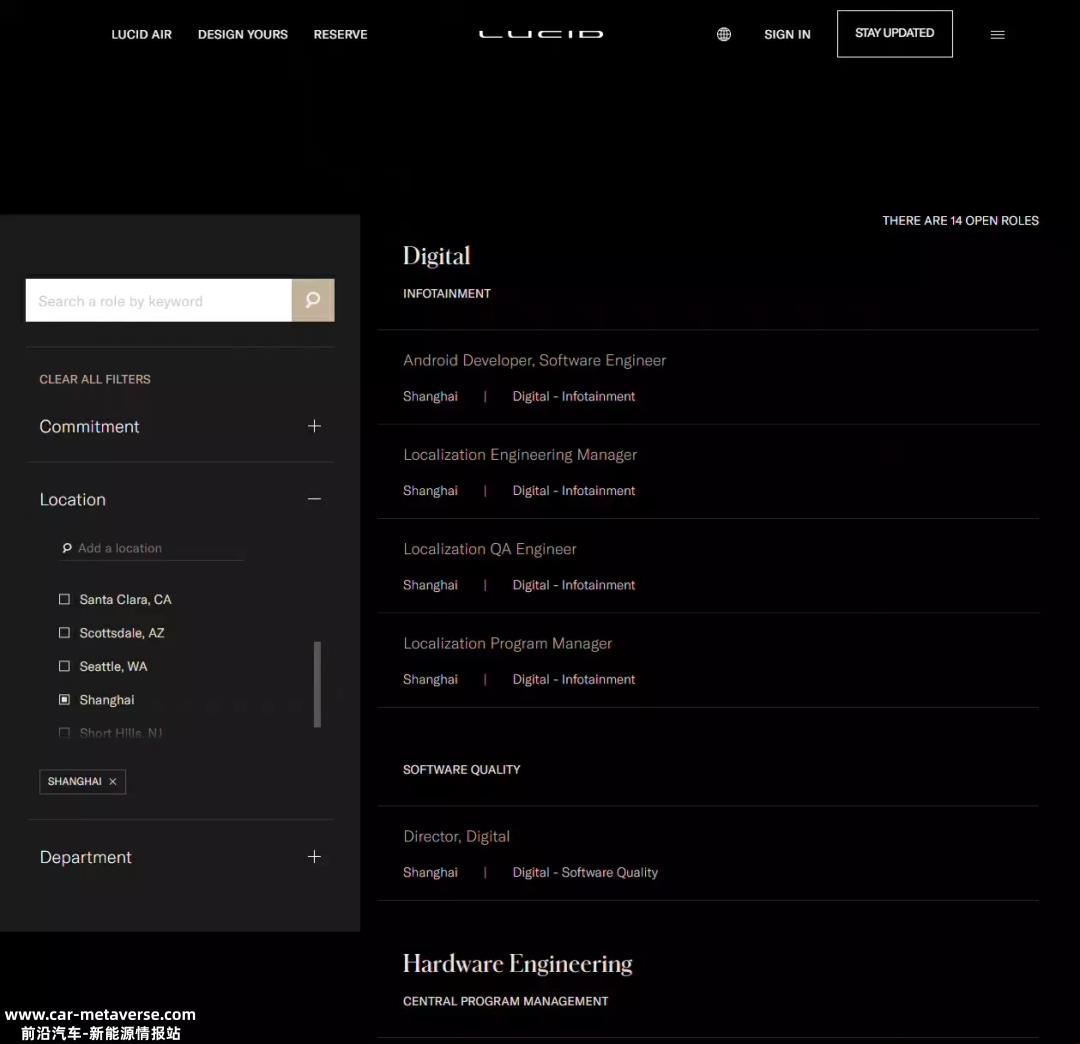Click Shanghai under Director, Digital

click(430, 873)
